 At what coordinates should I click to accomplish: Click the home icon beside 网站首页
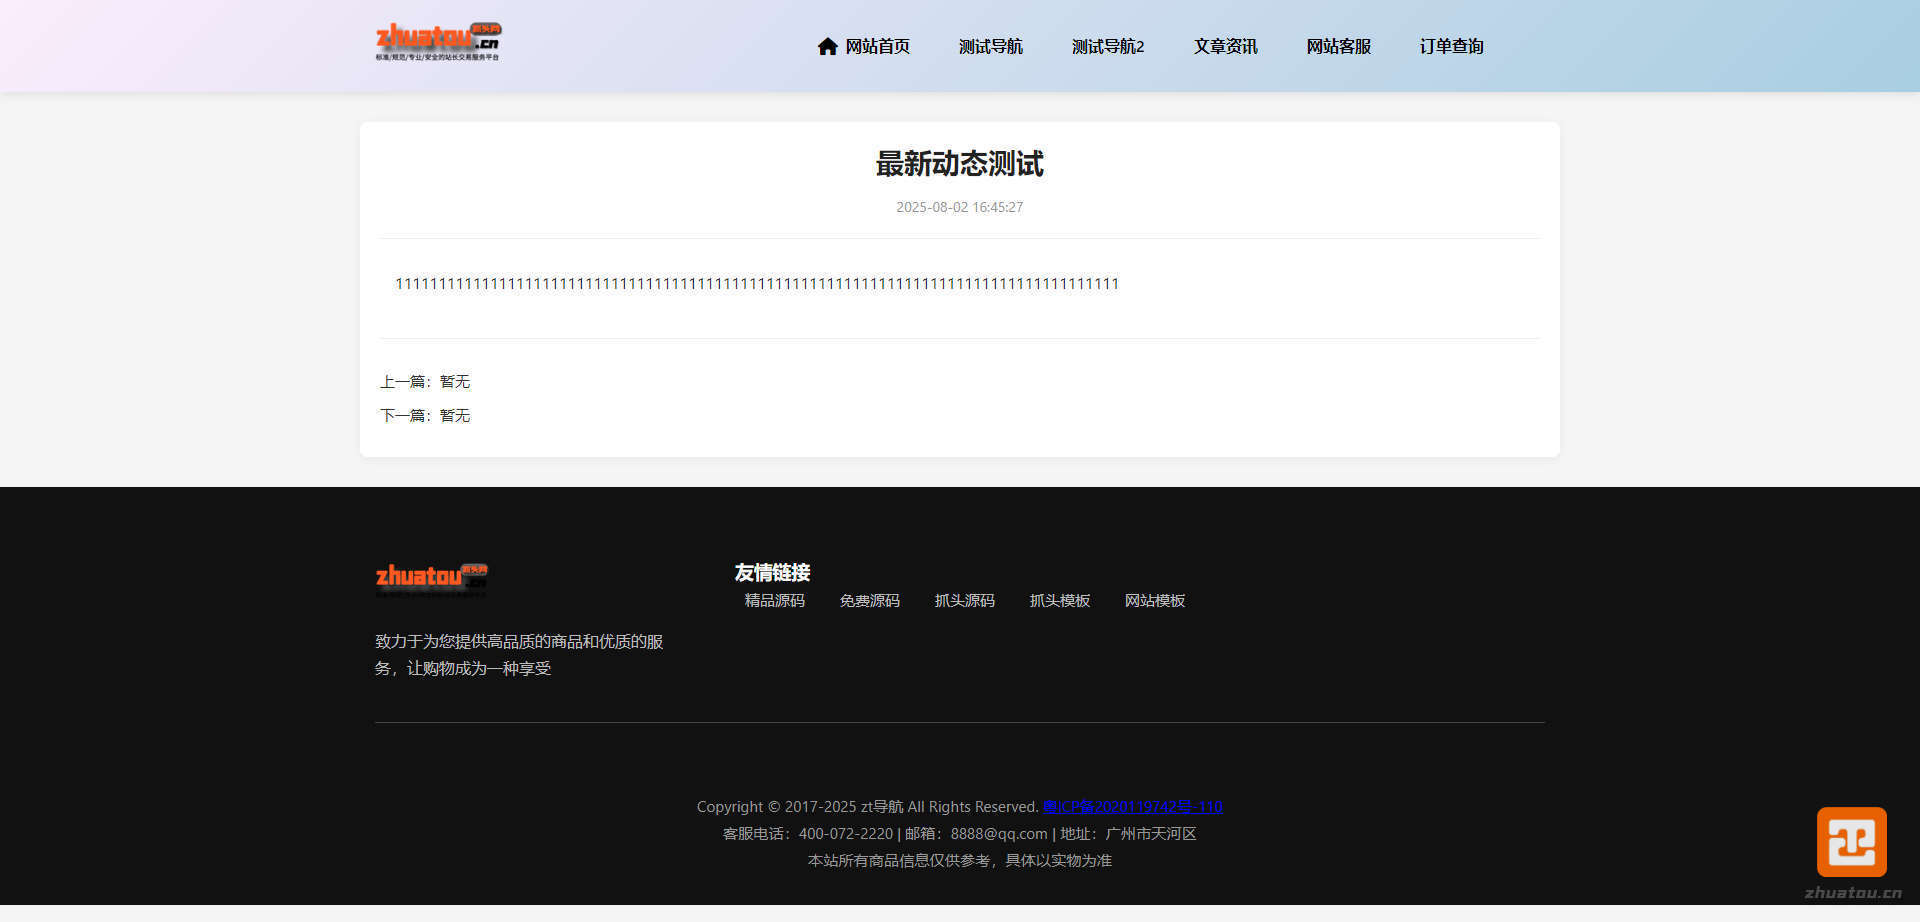click(x=827, y=46)
